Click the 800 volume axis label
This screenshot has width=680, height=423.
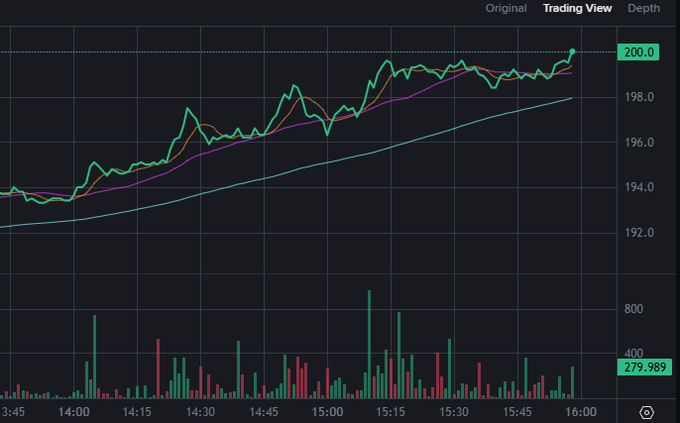[x=633, y=309]
